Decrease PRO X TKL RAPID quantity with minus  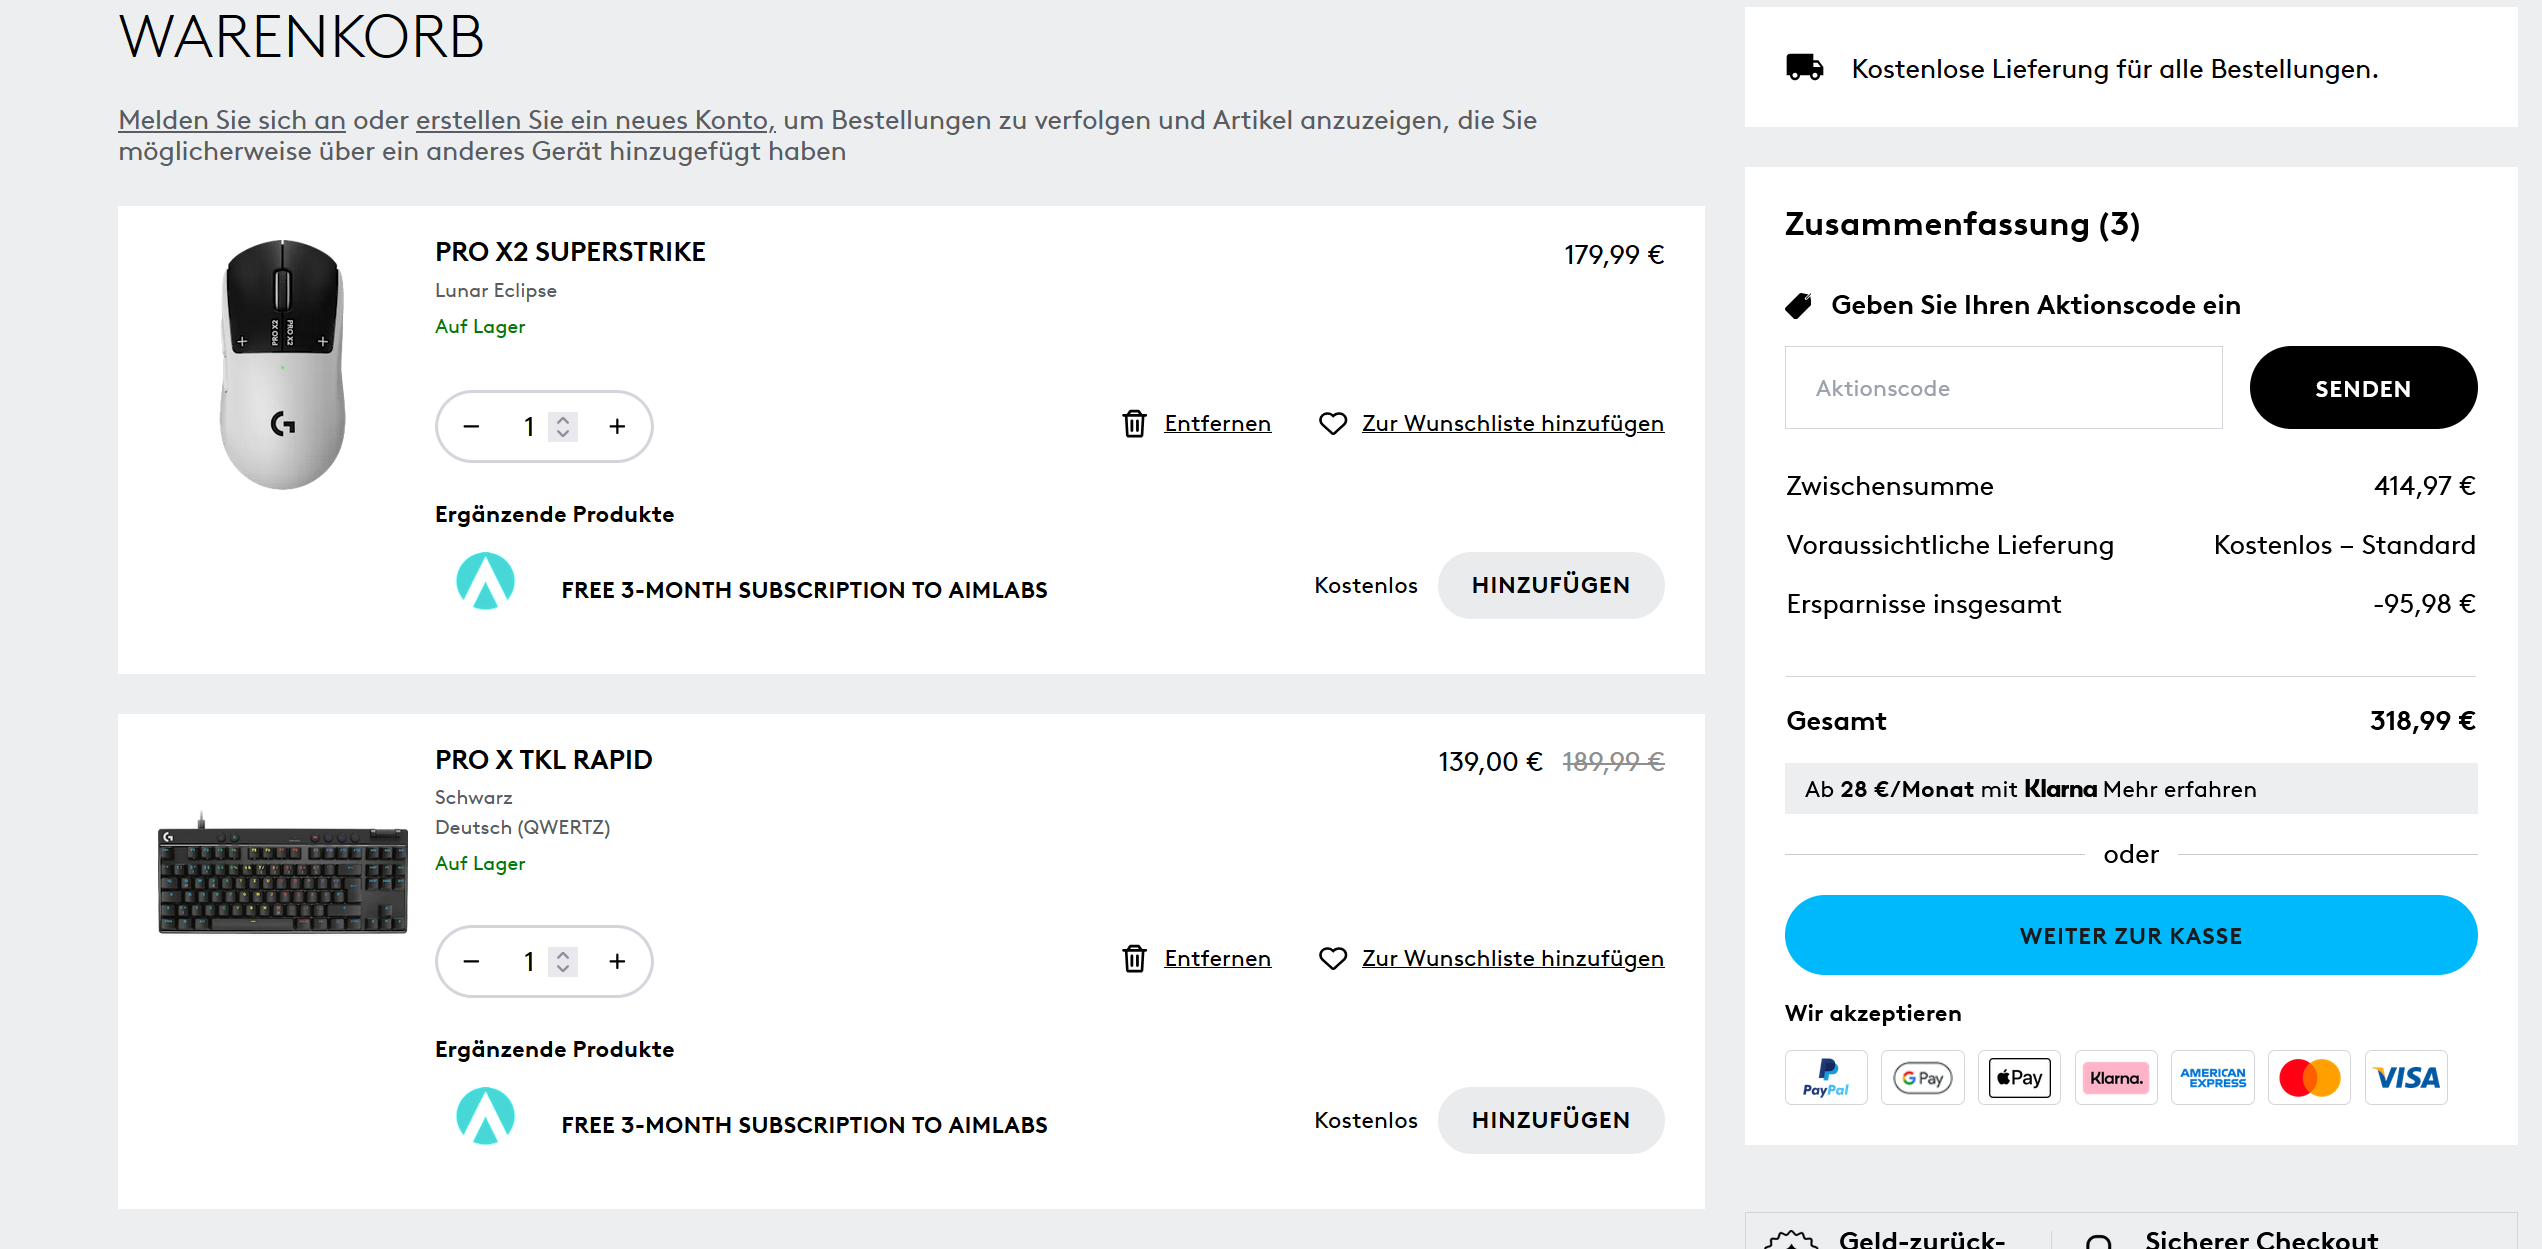(471, 962)
